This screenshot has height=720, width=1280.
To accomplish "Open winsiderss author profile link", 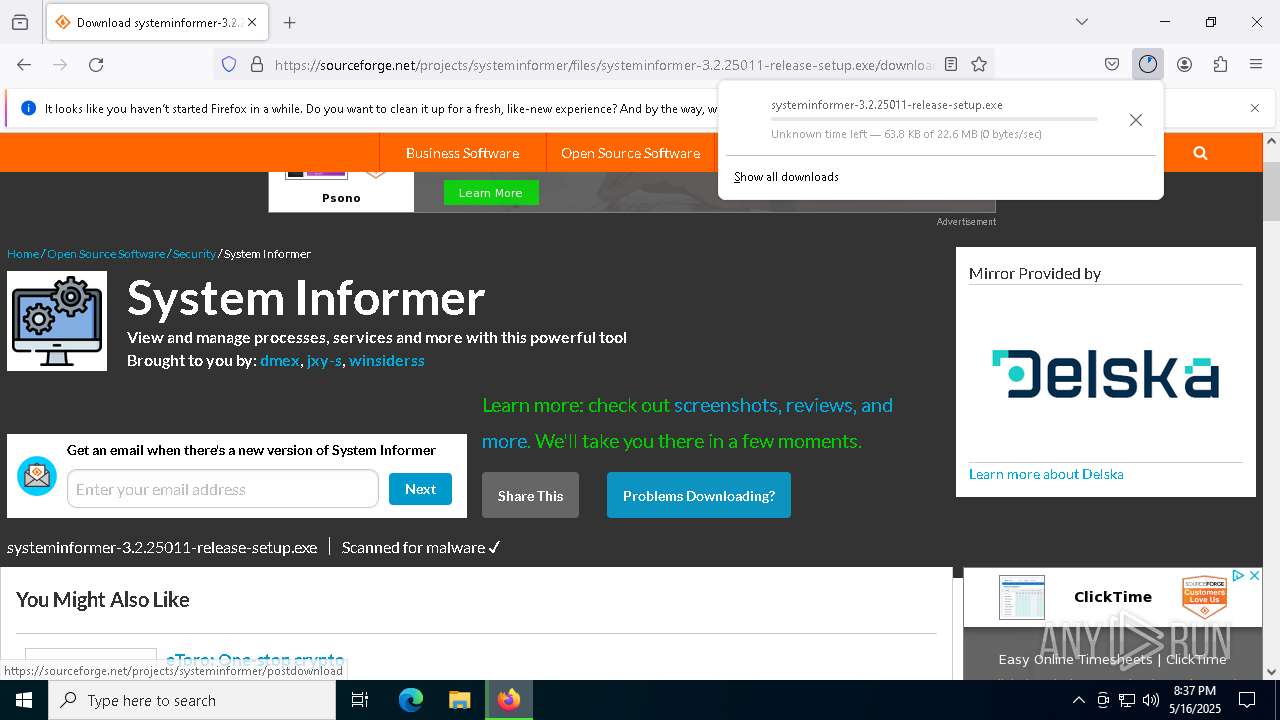I will coord(387,360).
